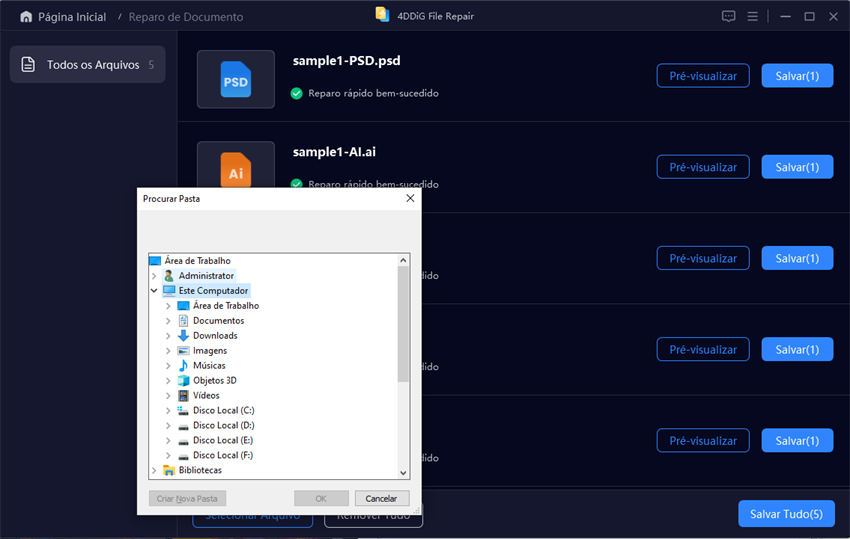Click the folder tree vertical scrollbar thumb

click(x=403, y=324)
